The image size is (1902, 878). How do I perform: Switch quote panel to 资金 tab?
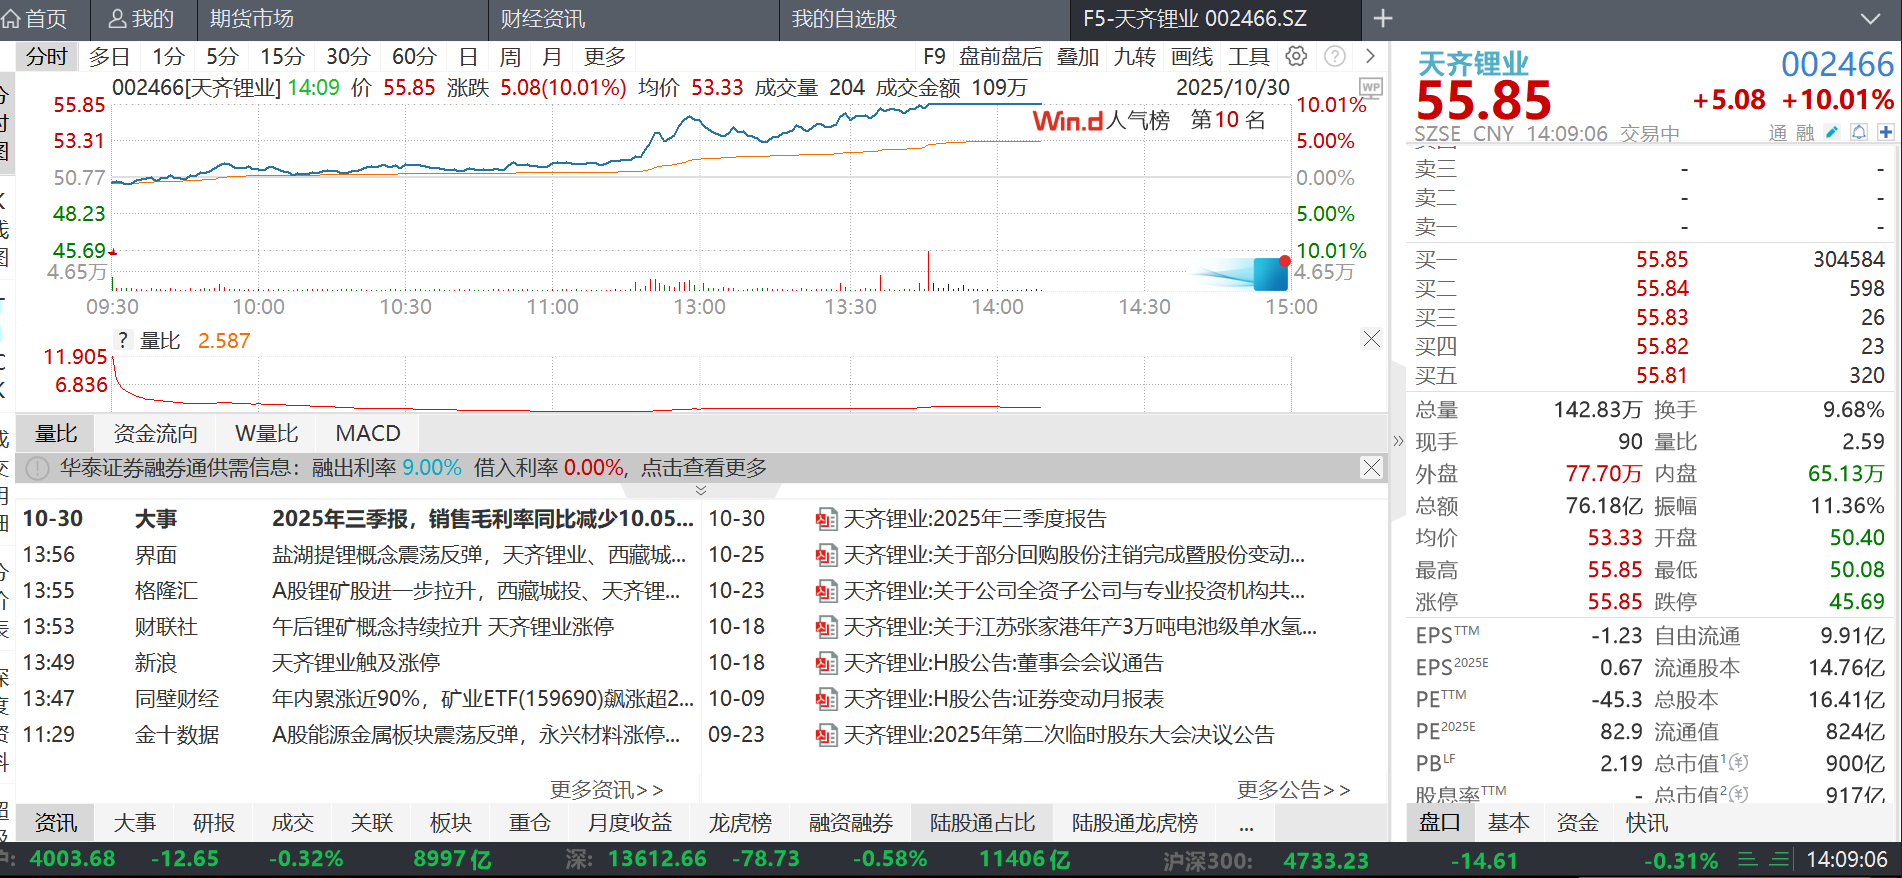coord(1577,823)
